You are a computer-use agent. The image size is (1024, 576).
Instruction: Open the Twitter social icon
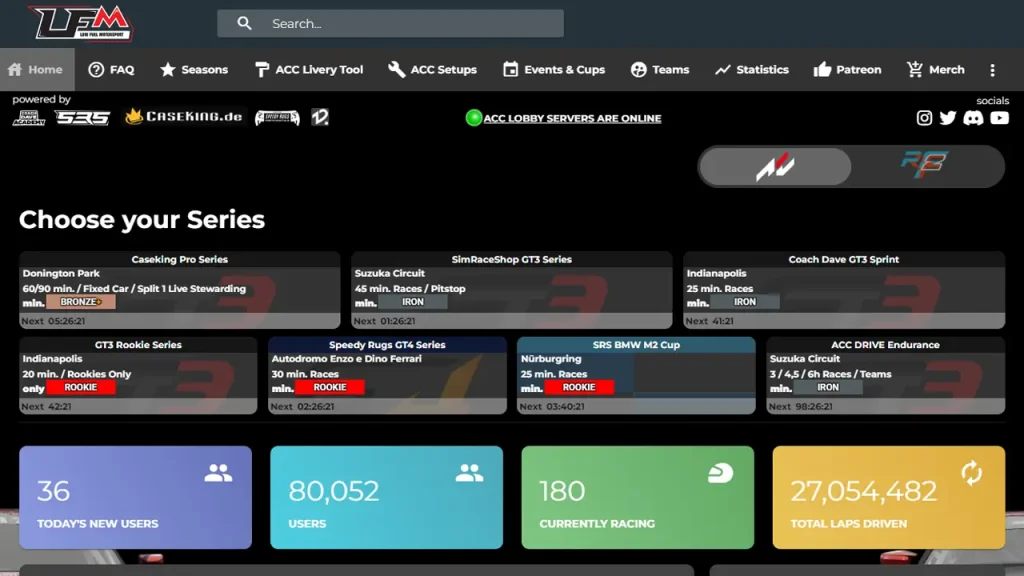pyautogui.click(x=948, y=118)
